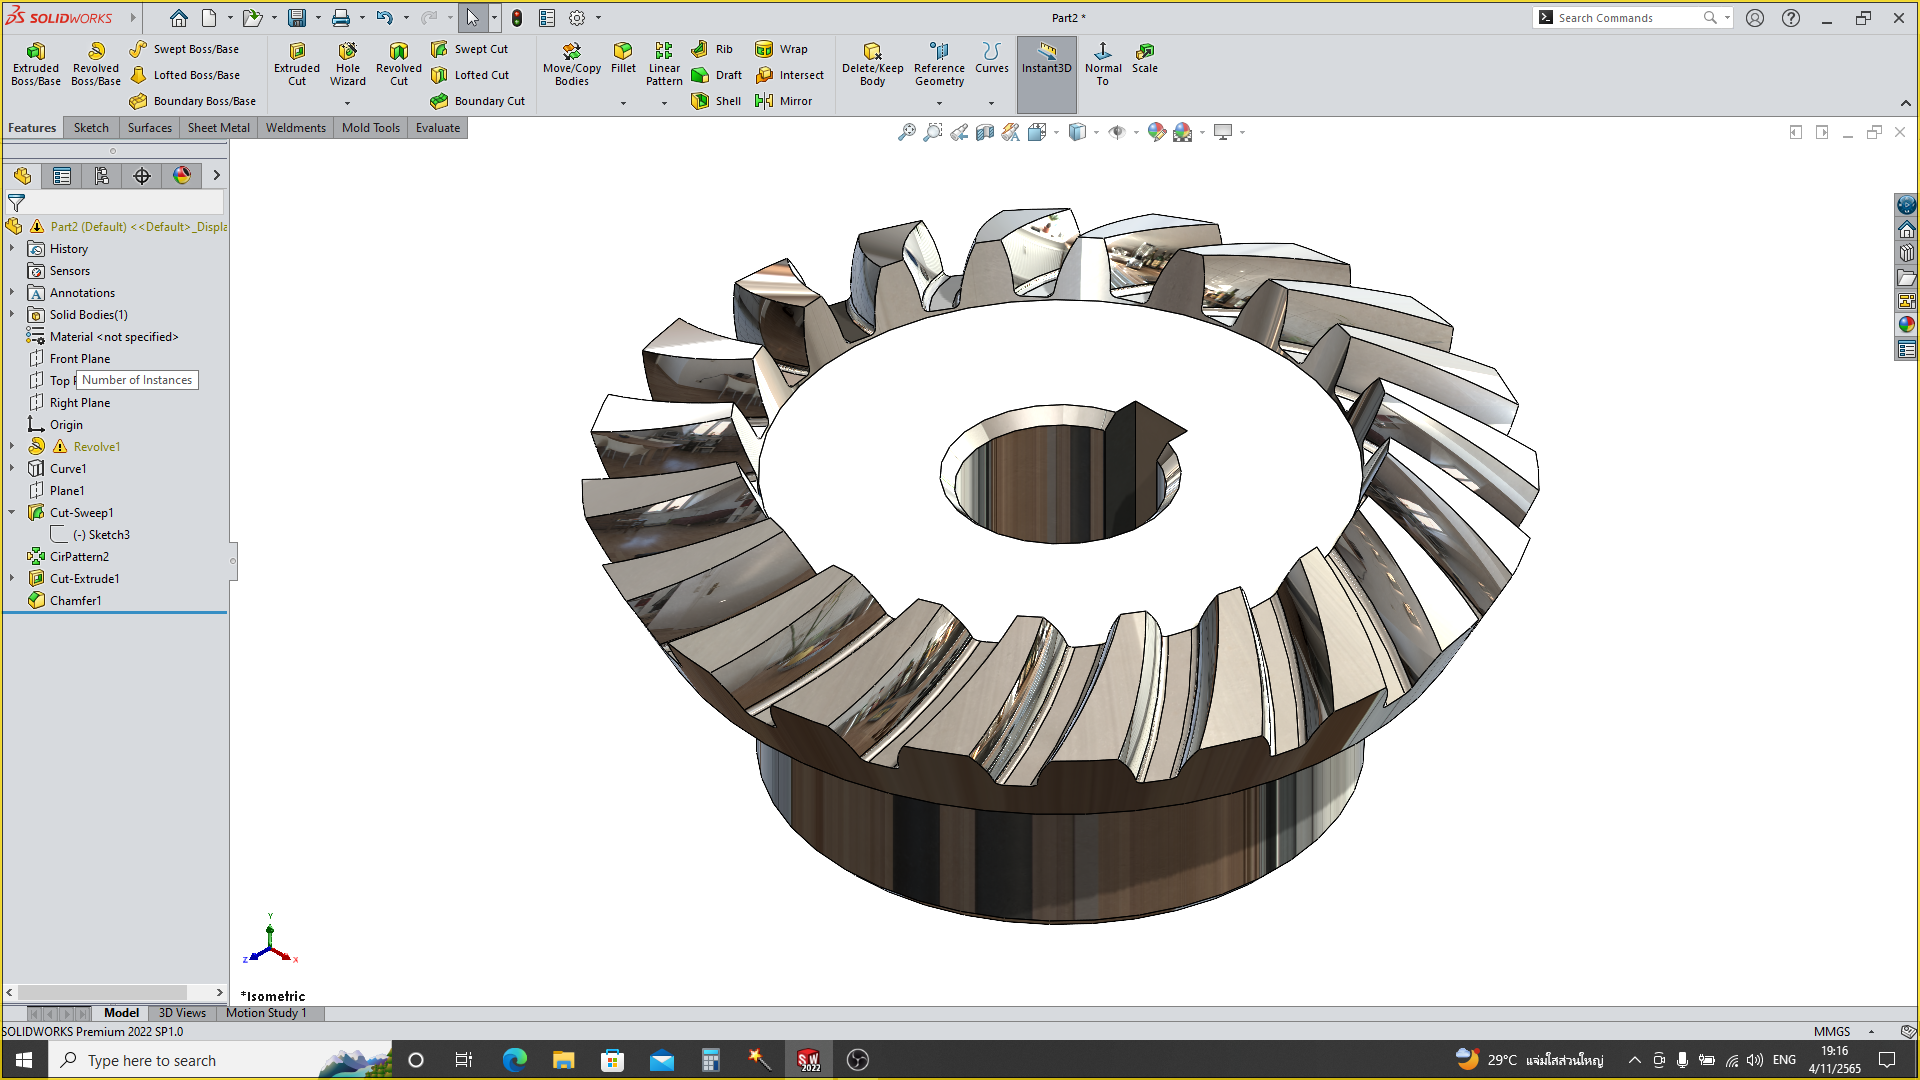
Task: Select the Boundary Cut tool
Action: click(478, 101)
